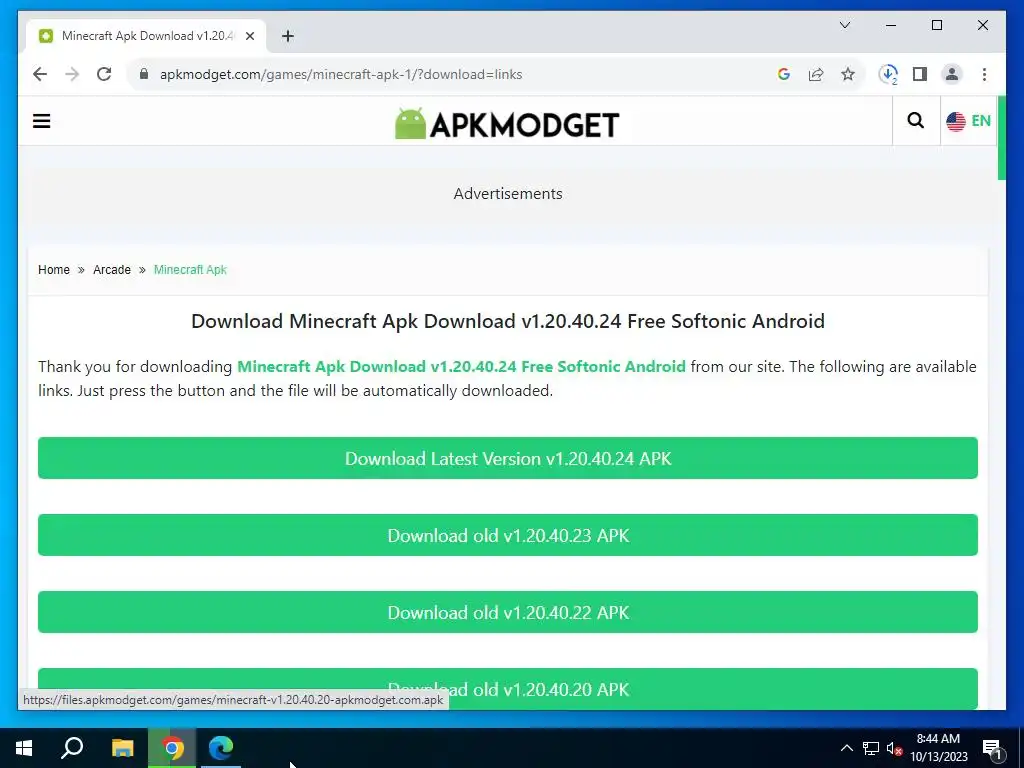
Task: Close the Minecraft Apk Download tab
Action: [x=249, y=36]
